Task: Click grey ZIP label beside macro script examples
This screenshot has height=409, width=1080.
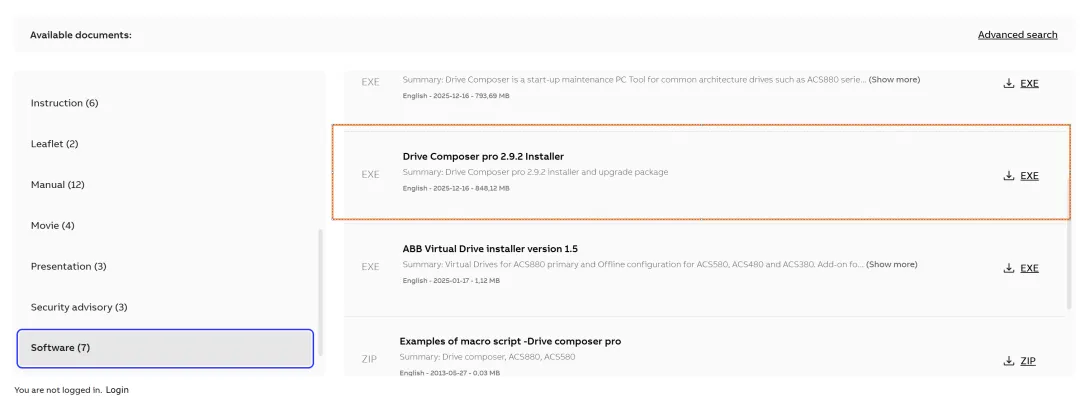Action: tap(369, 359)
